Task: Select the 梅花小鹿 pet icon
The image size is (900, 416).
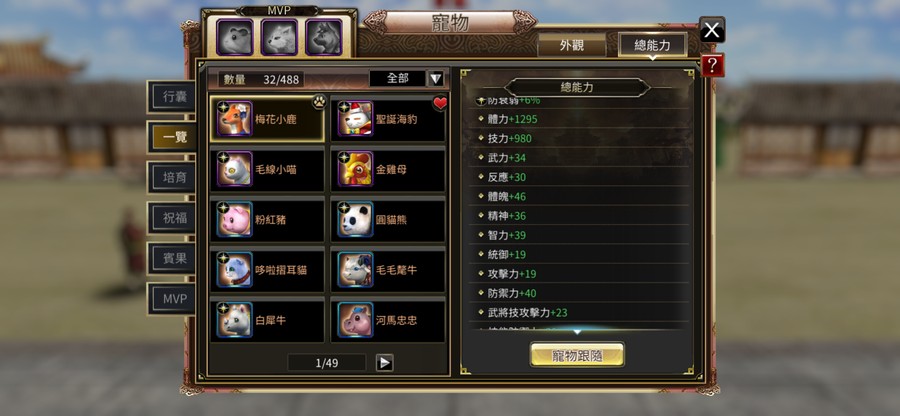Action: click(x=235, y=119)
